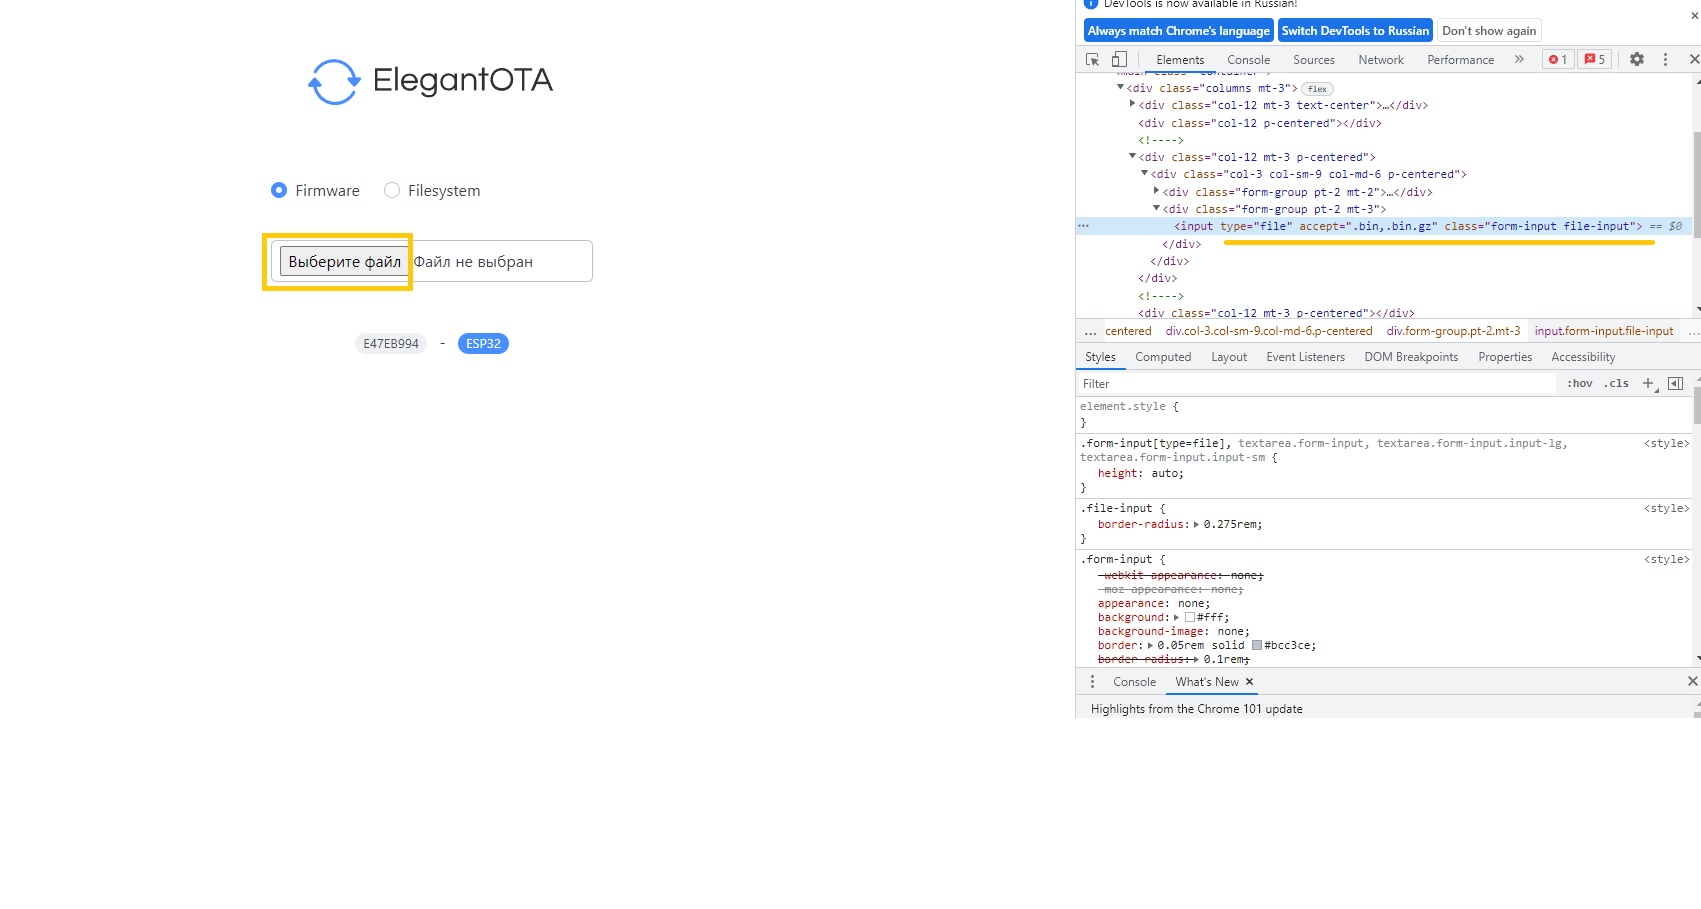
Task: Collapse the first col-12 mt-3 p-centered div
Action: [1132, 156]
